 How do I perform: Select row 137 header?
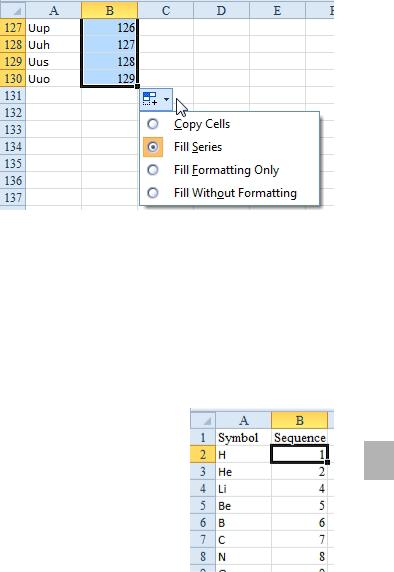click(13, 197)
